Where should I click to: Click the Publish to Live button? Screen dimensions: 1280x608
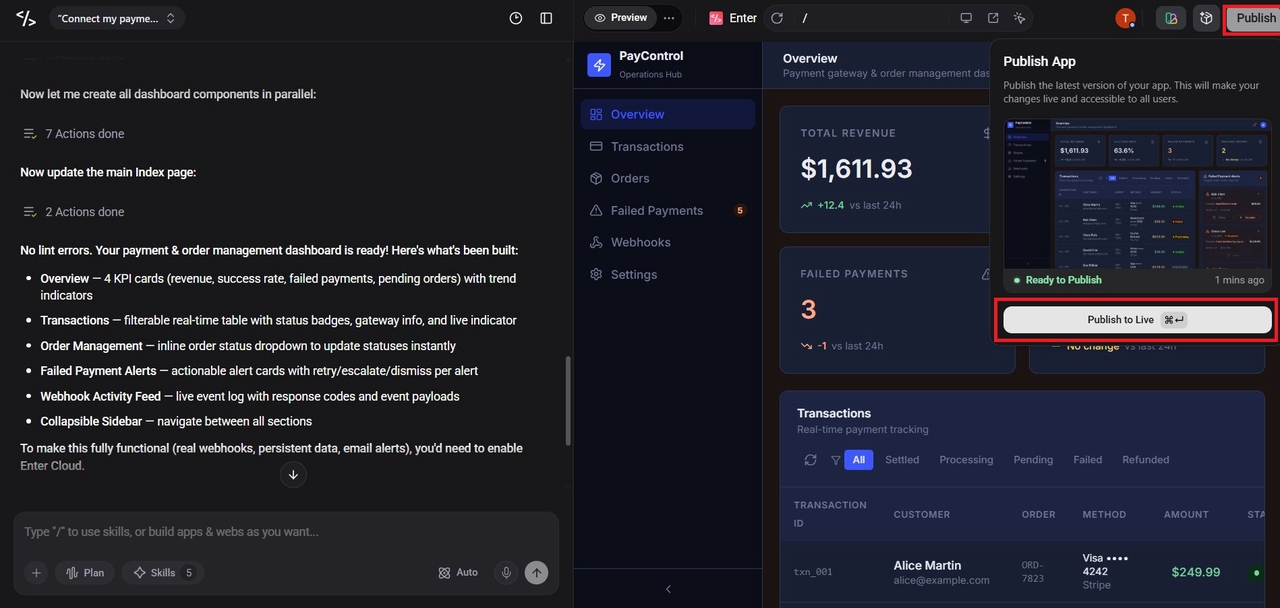tap(1137, 320)
